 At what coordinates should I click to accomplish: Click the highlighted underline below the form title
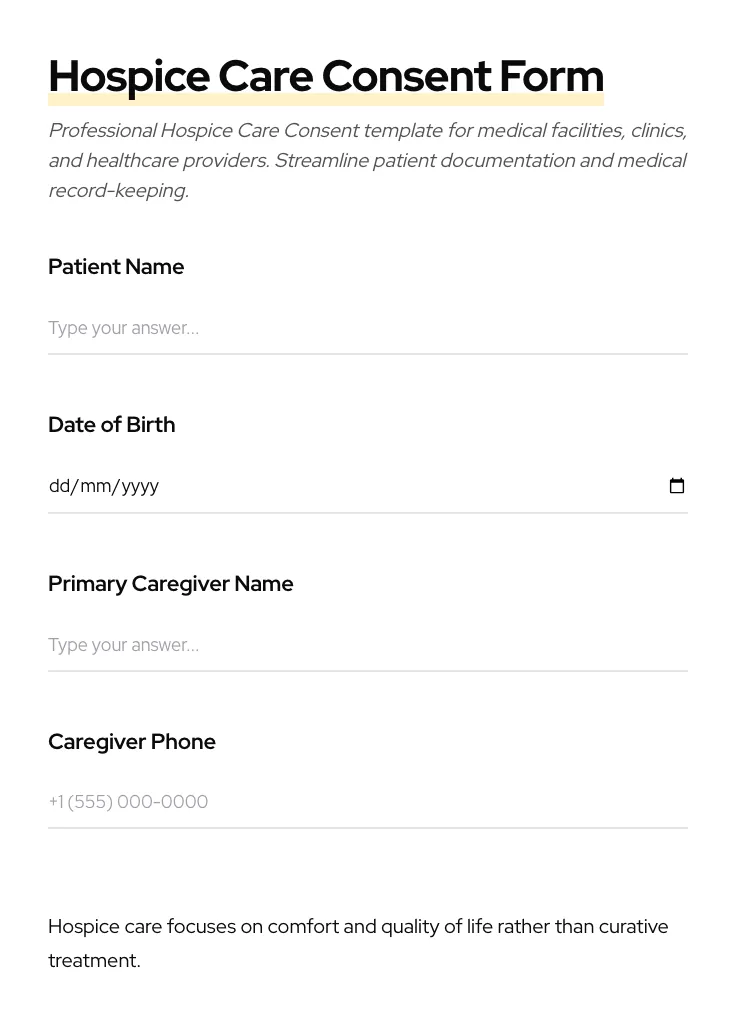click(326, 99)
